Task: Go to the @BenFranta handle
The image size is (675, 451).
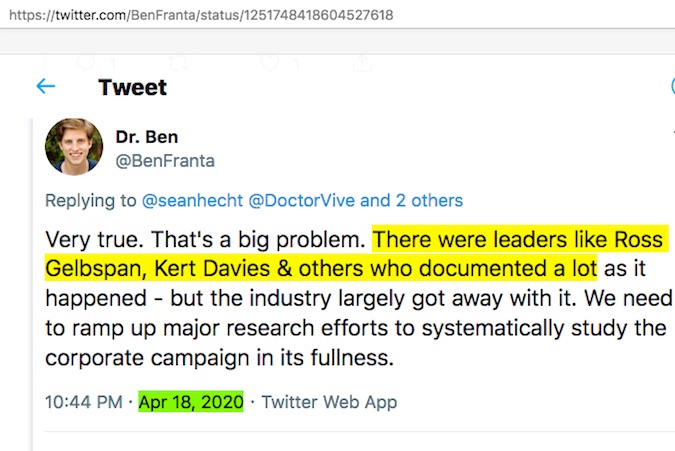Action: (x=165, y=160)
